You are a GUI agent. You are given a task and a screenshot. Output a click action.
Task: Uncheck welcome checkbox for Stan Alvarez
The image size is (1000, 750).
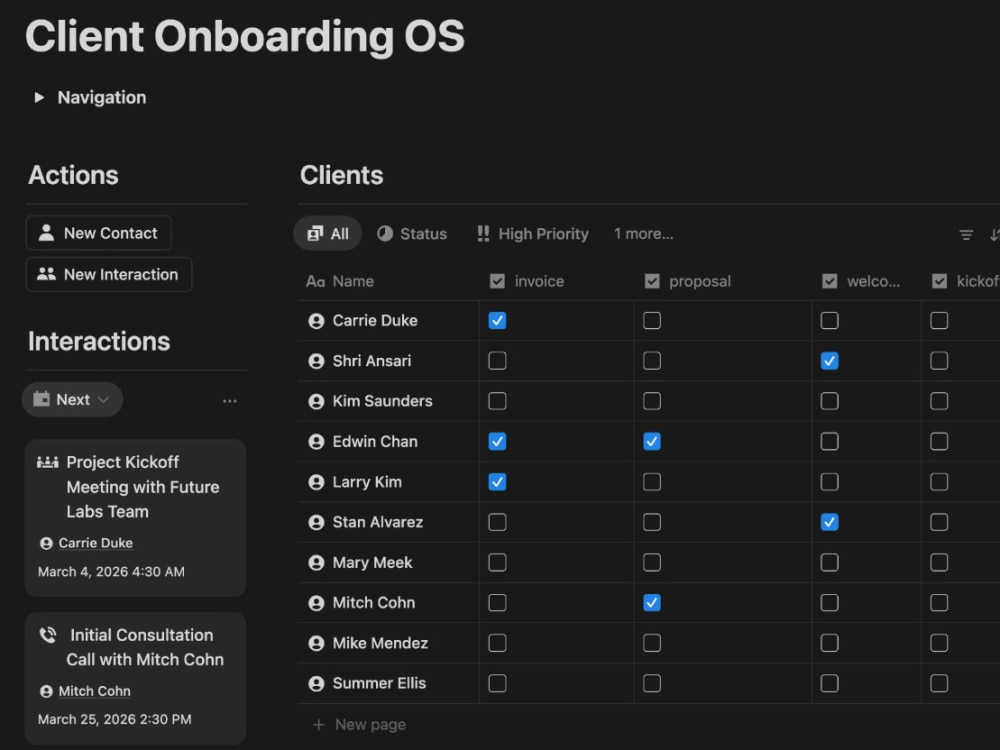pos(829,522)
